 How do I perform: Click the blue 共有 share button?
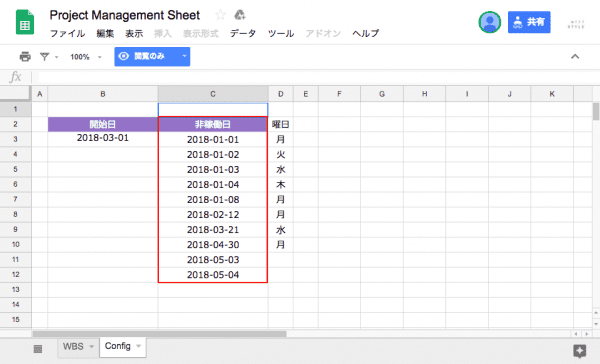(x=529, y=22)
